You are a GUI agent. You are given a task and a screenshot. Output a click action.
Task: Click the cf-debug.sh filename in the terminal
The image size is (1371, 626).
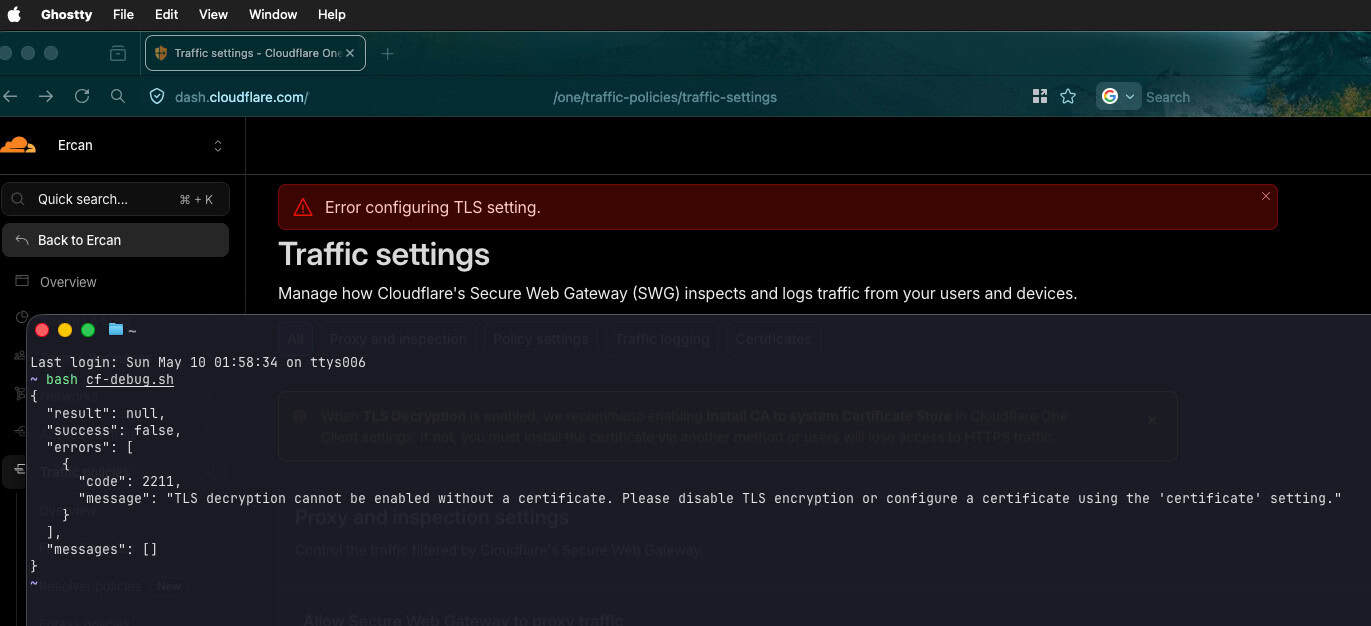pyautogui.click(x=130, y=380)
